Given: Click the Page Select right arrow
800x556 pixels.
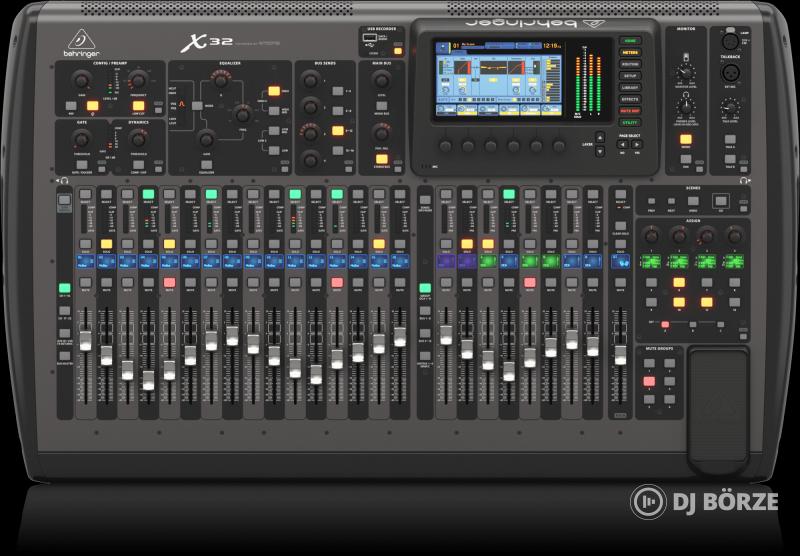Looking at the screenshot, I should coord(637,144).
